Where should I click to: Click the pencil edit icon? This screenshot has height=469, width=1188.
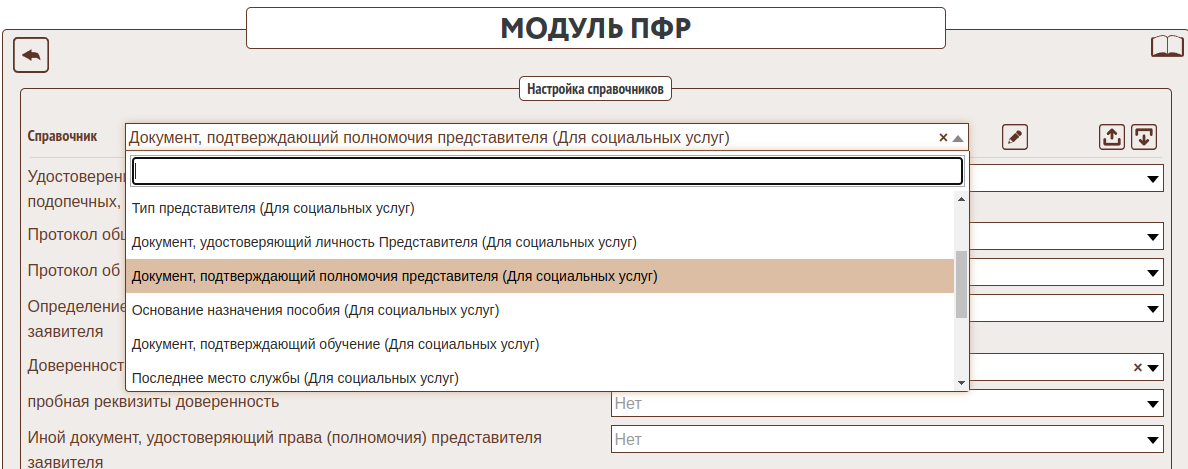pyautogui.click(x=1015, y=138)
